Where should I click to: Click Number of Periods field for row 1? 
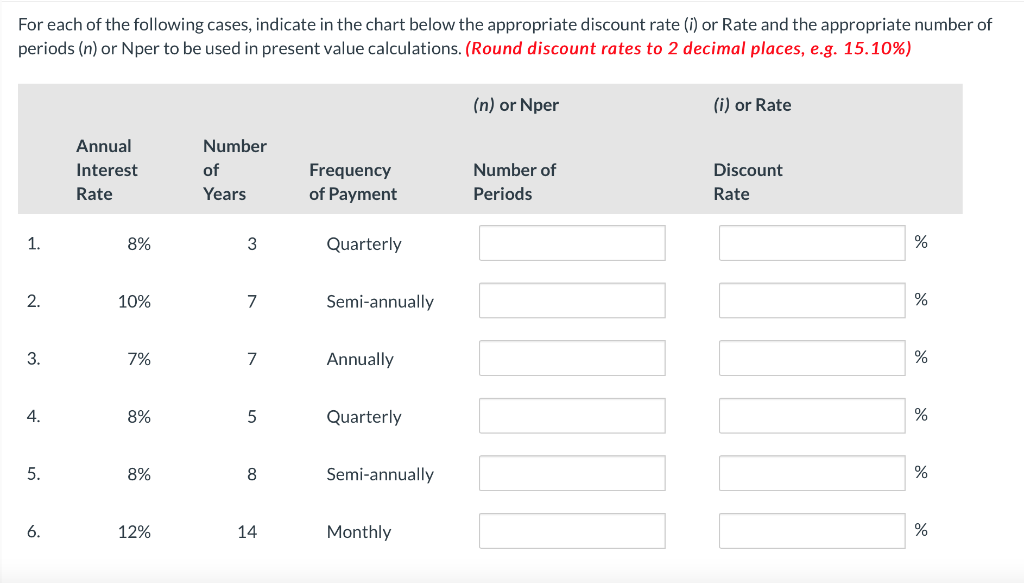coord(572,243)
